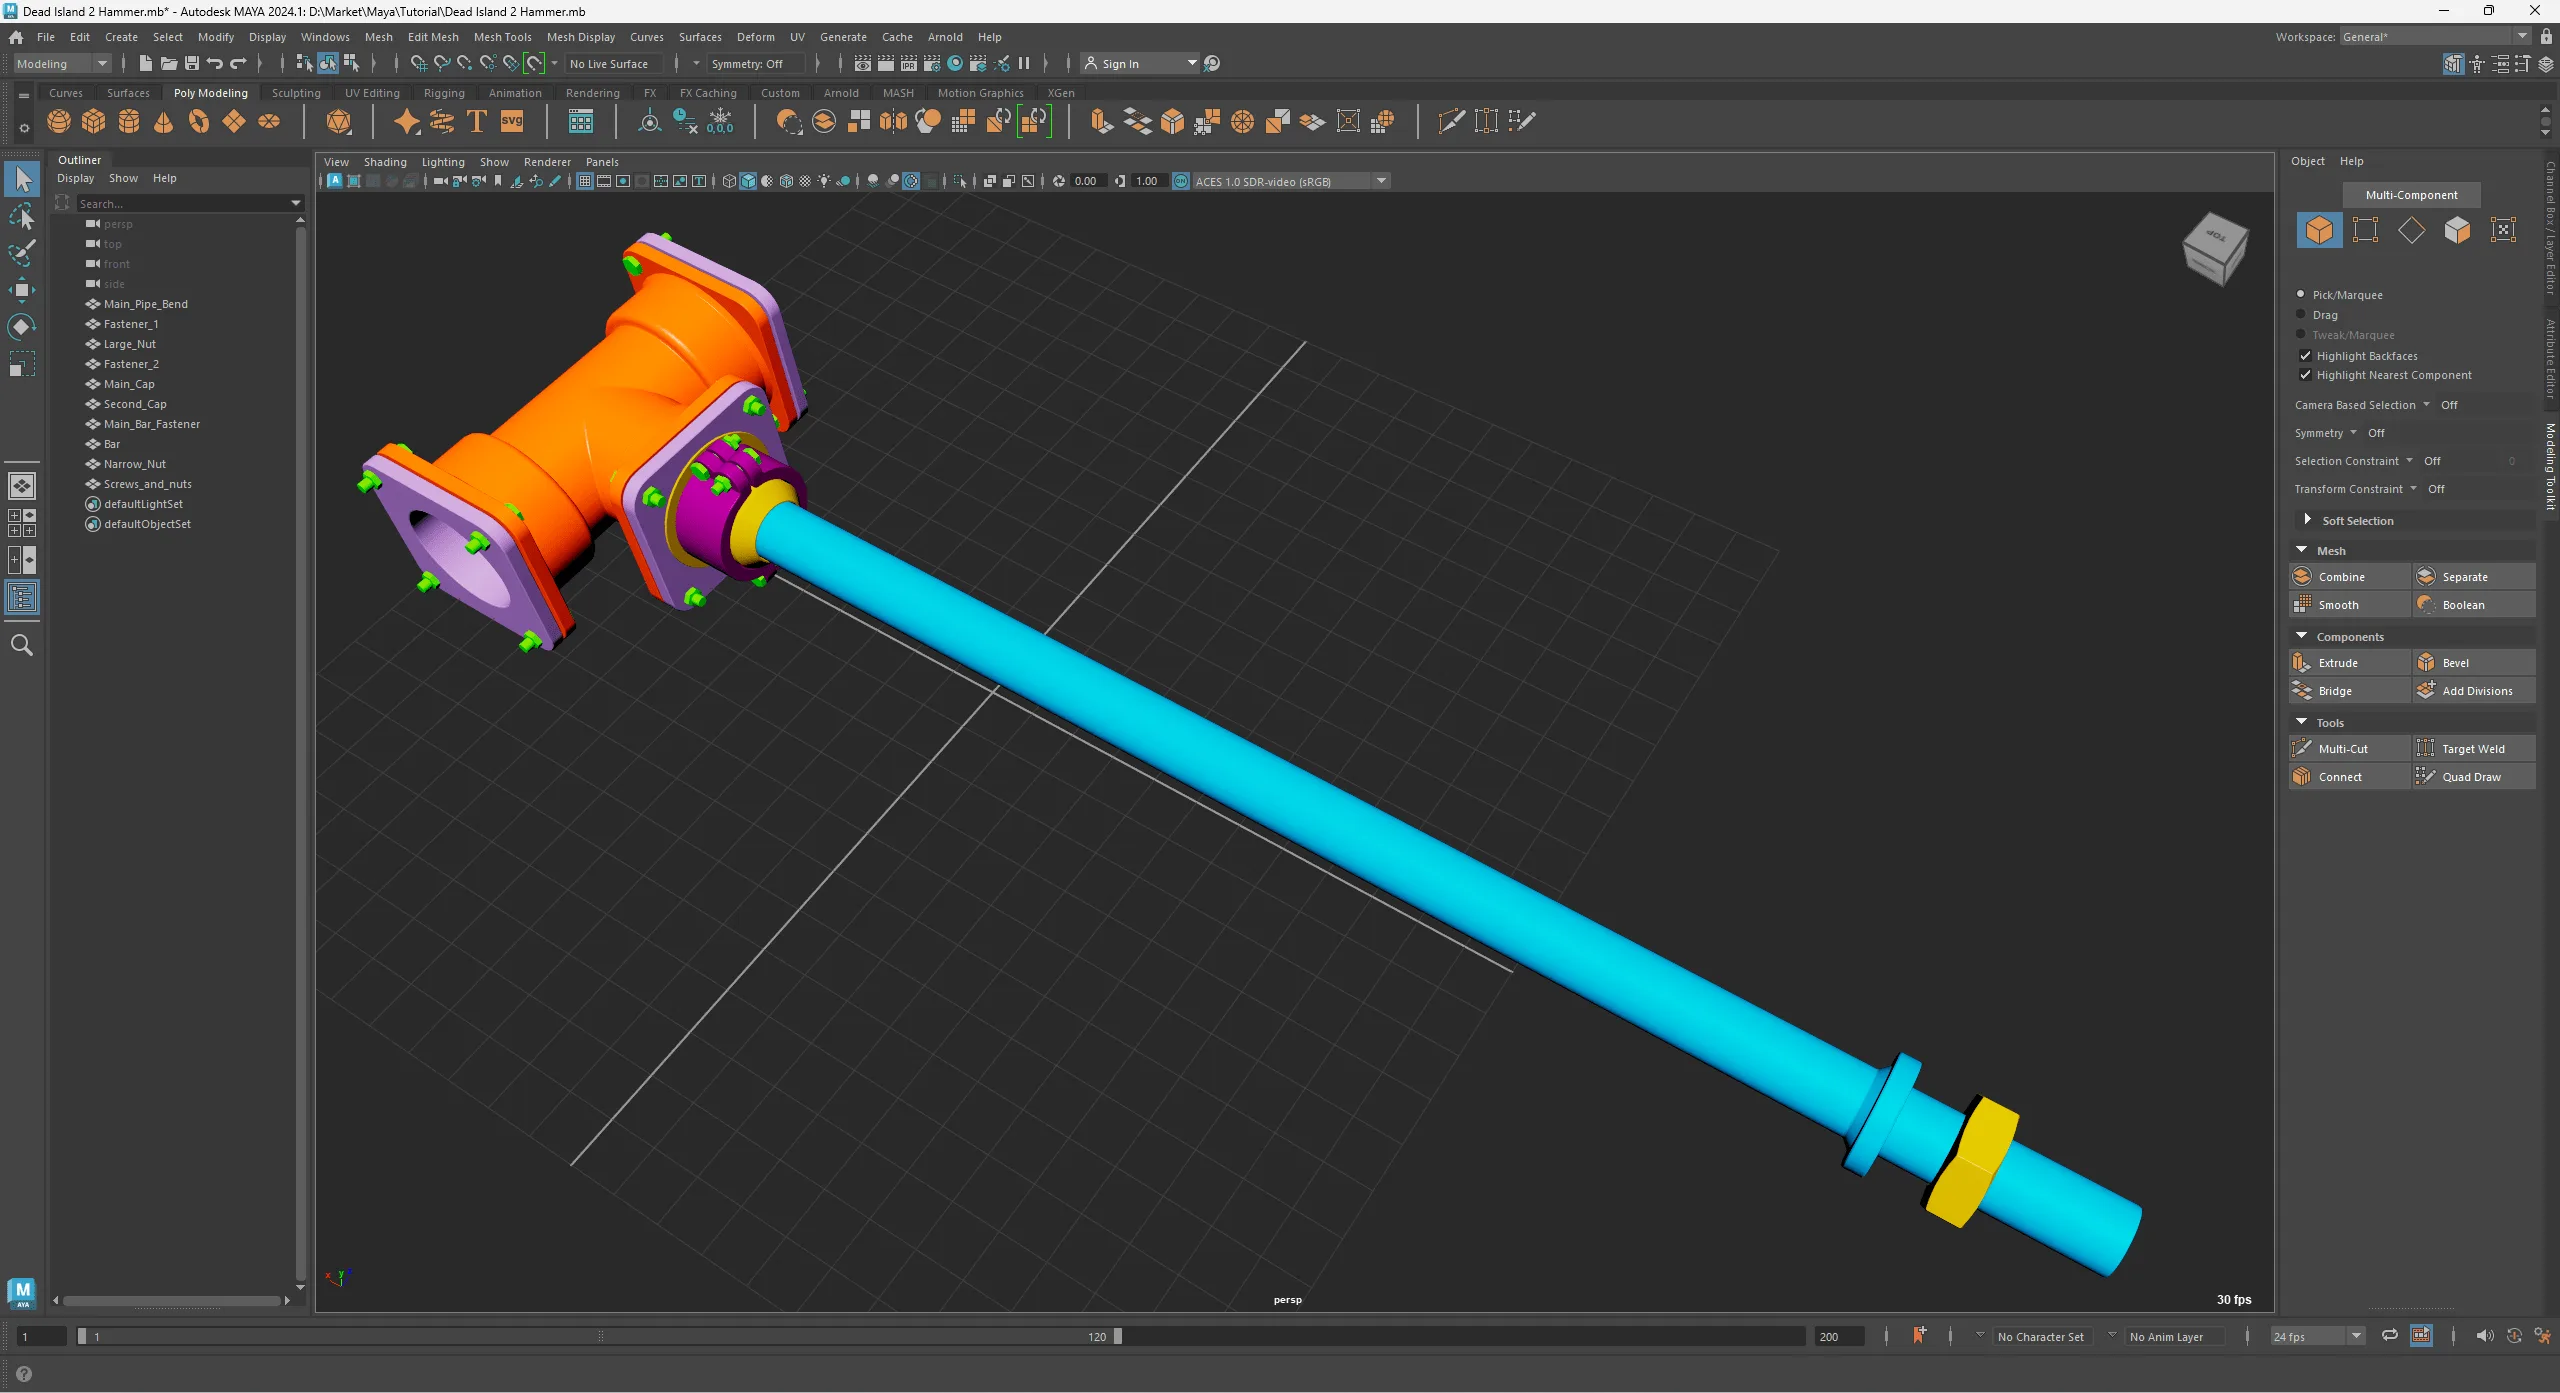Open the Mesh Tools menu
Image resolution: width=2560 pixels, height=1393 pixels.
tap(502, 37)
